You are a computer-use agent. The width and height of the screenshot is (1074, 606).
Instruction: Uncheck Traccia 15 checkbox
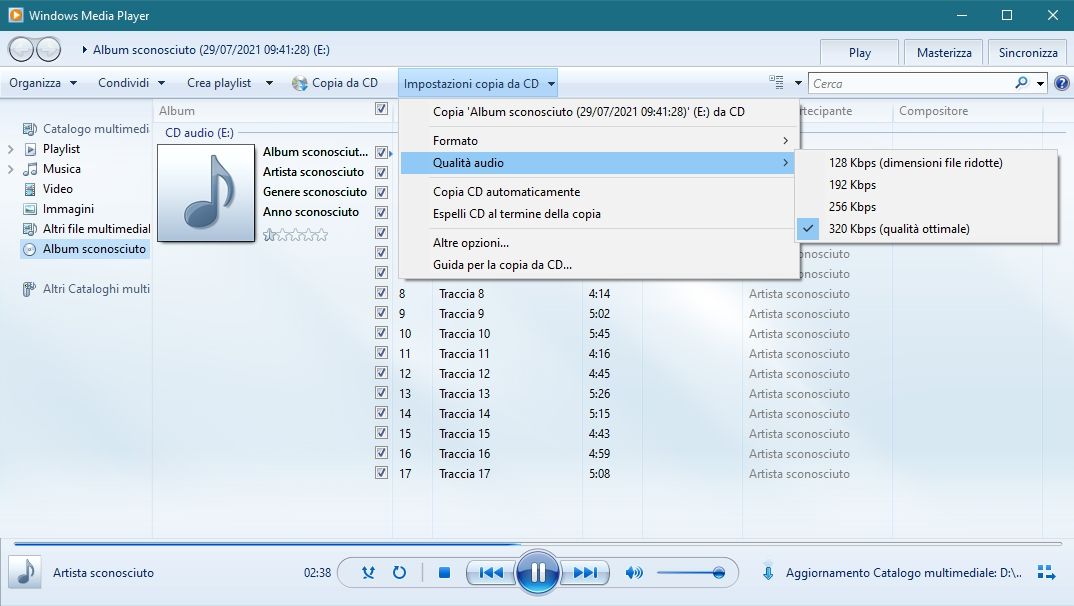point(382,432)
